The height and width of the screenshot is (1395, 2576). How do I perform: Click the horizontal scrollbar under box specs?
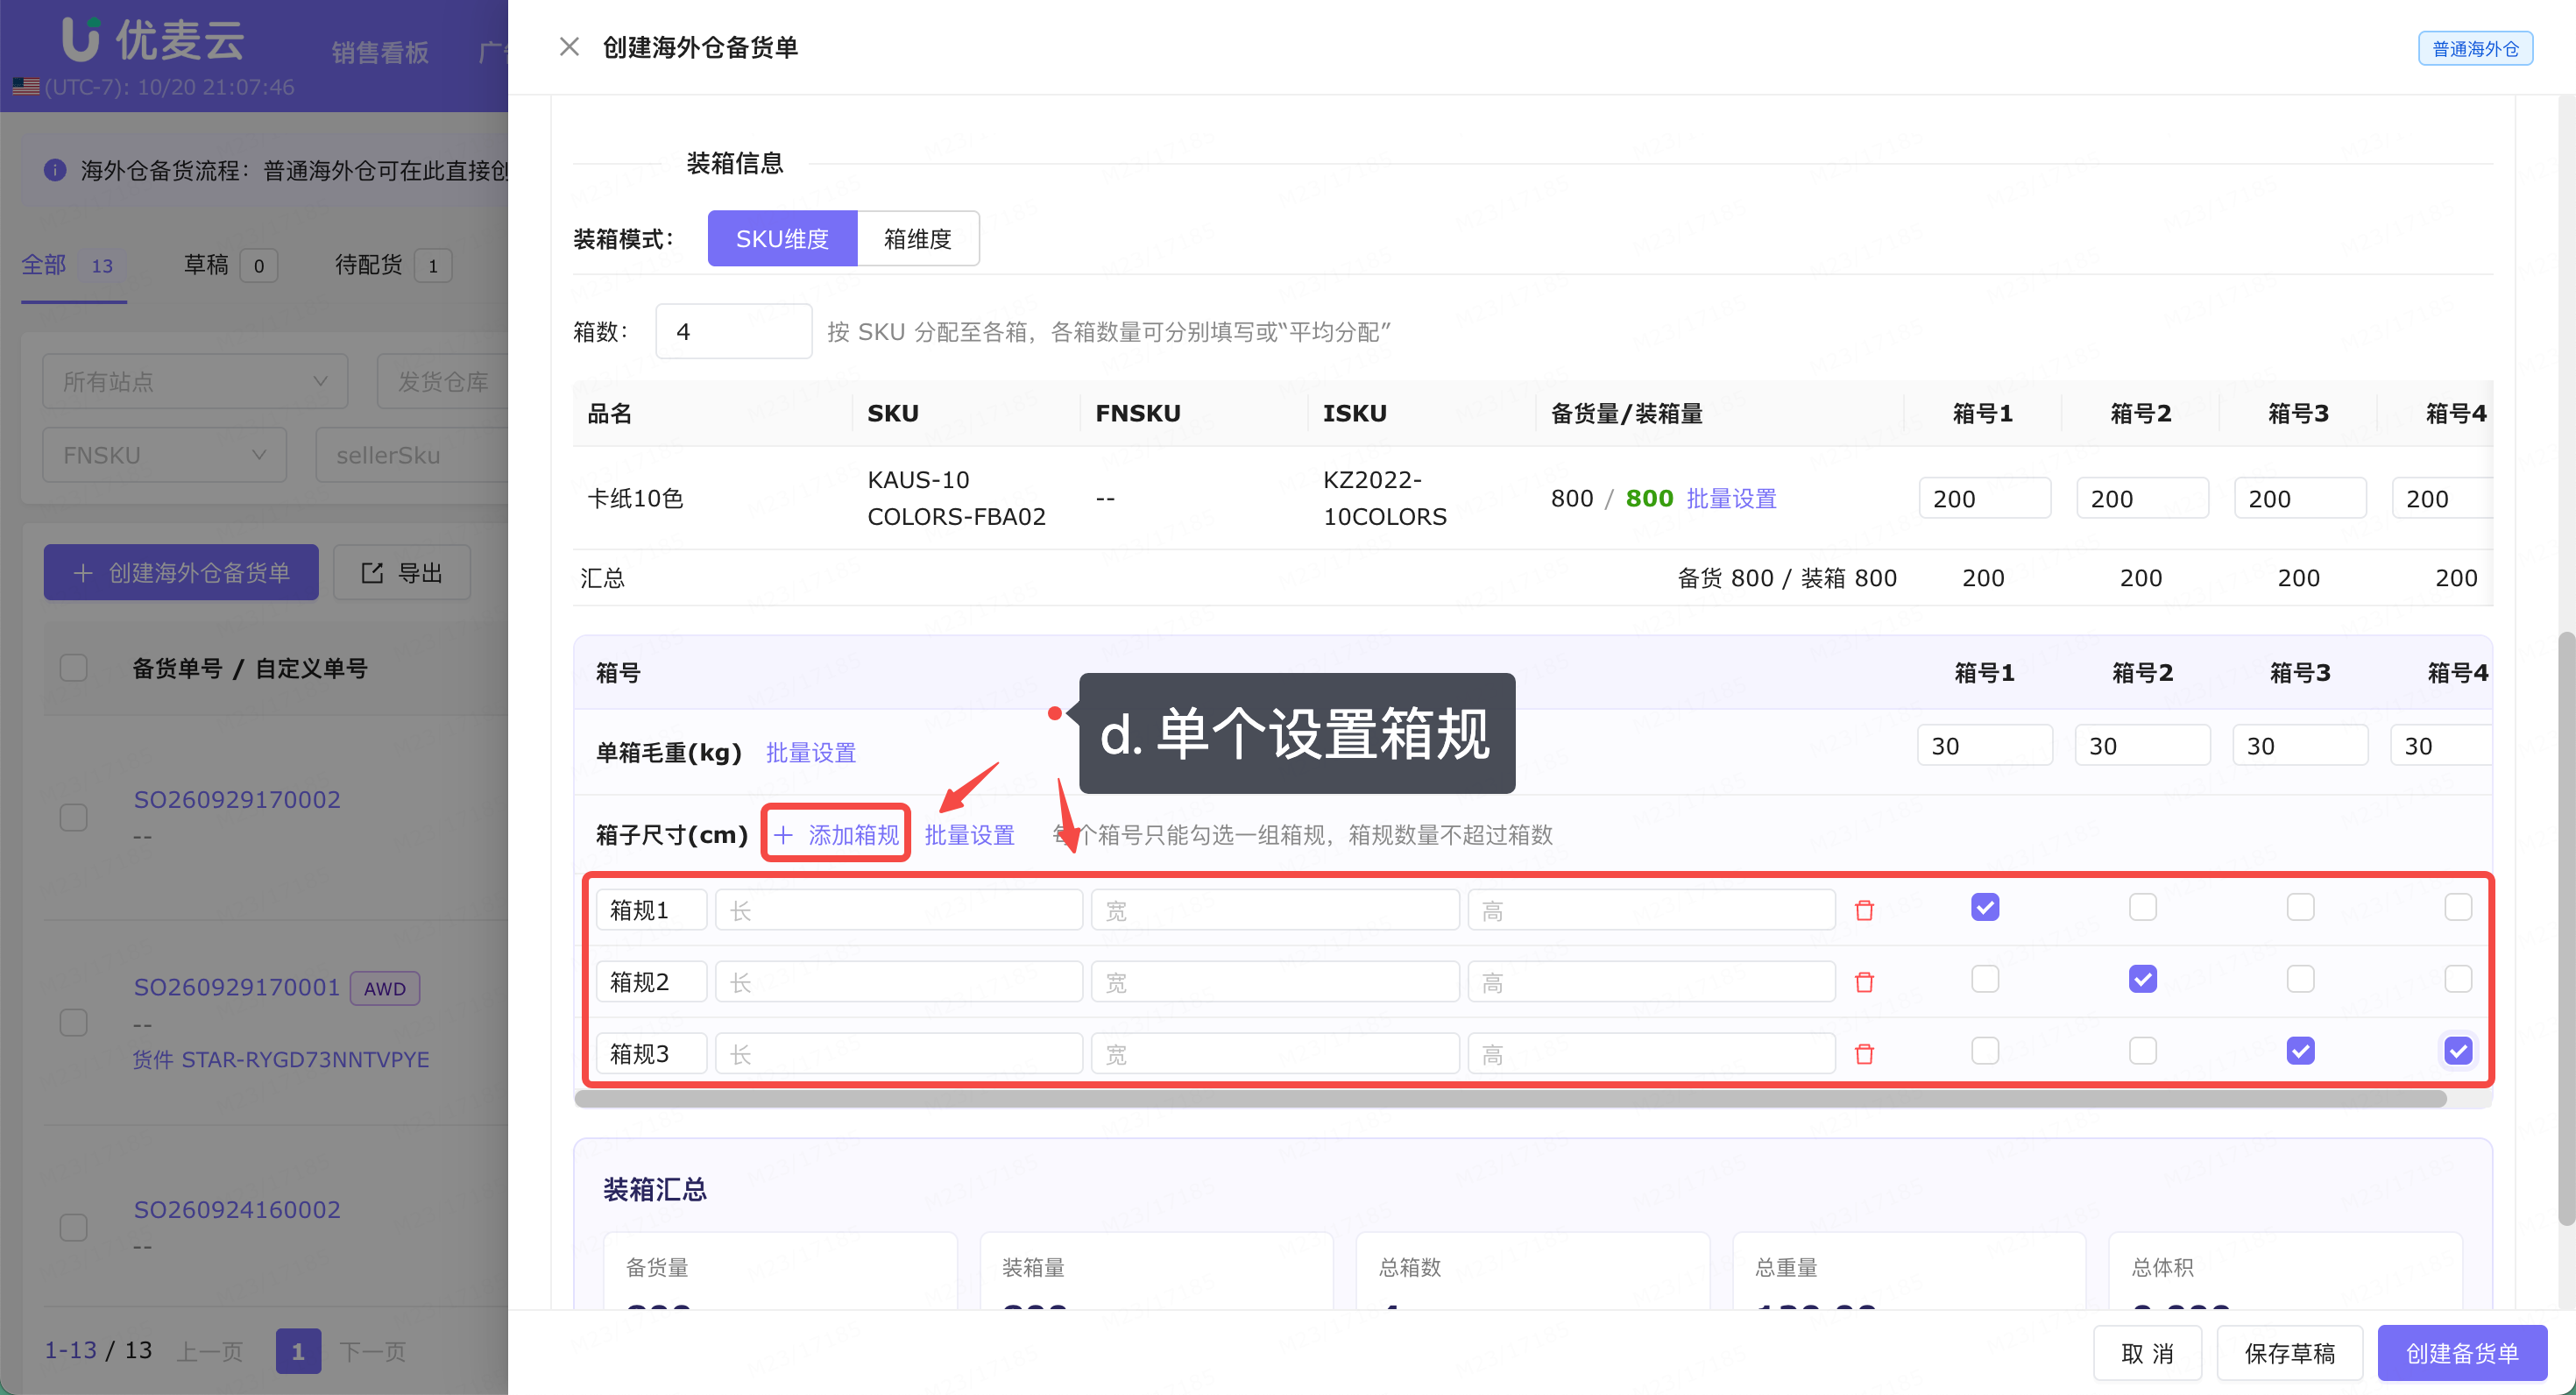pyautogui.click(x=1510, y=1098)
